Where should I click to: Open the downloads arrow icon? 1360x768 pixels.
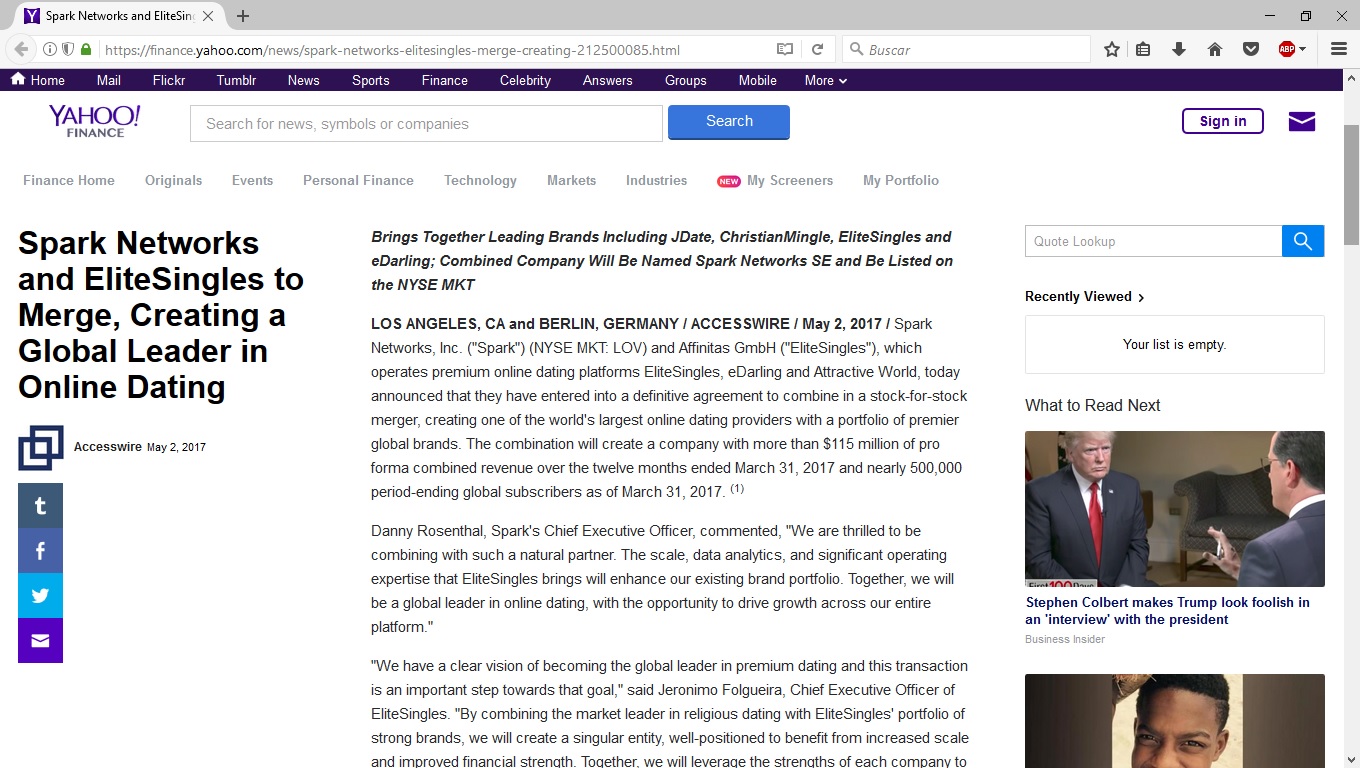(x=1179, y=49)
